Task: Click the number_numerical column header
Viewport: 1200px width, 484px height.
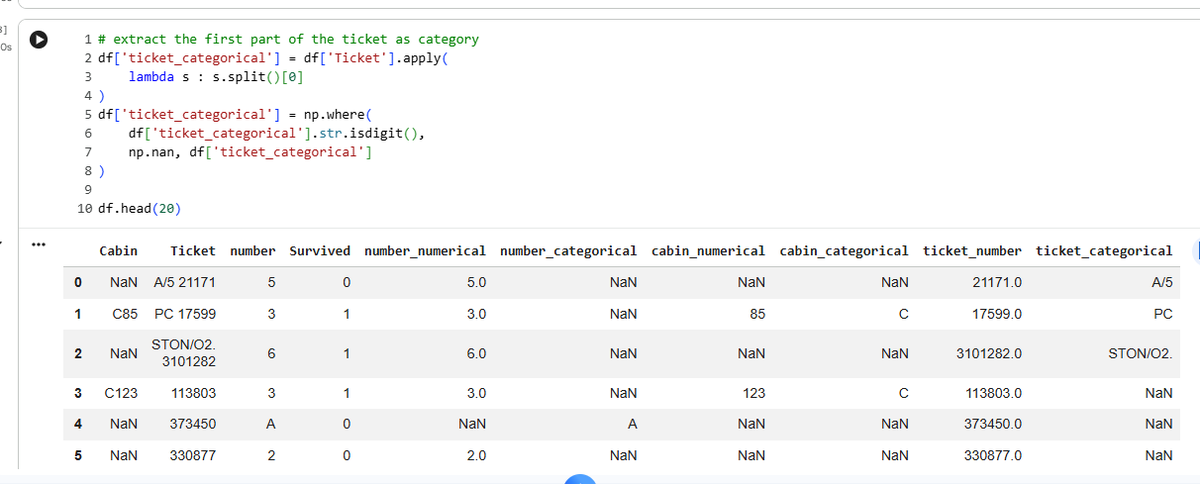Action: pyautogui.click(x=426, y=250)
